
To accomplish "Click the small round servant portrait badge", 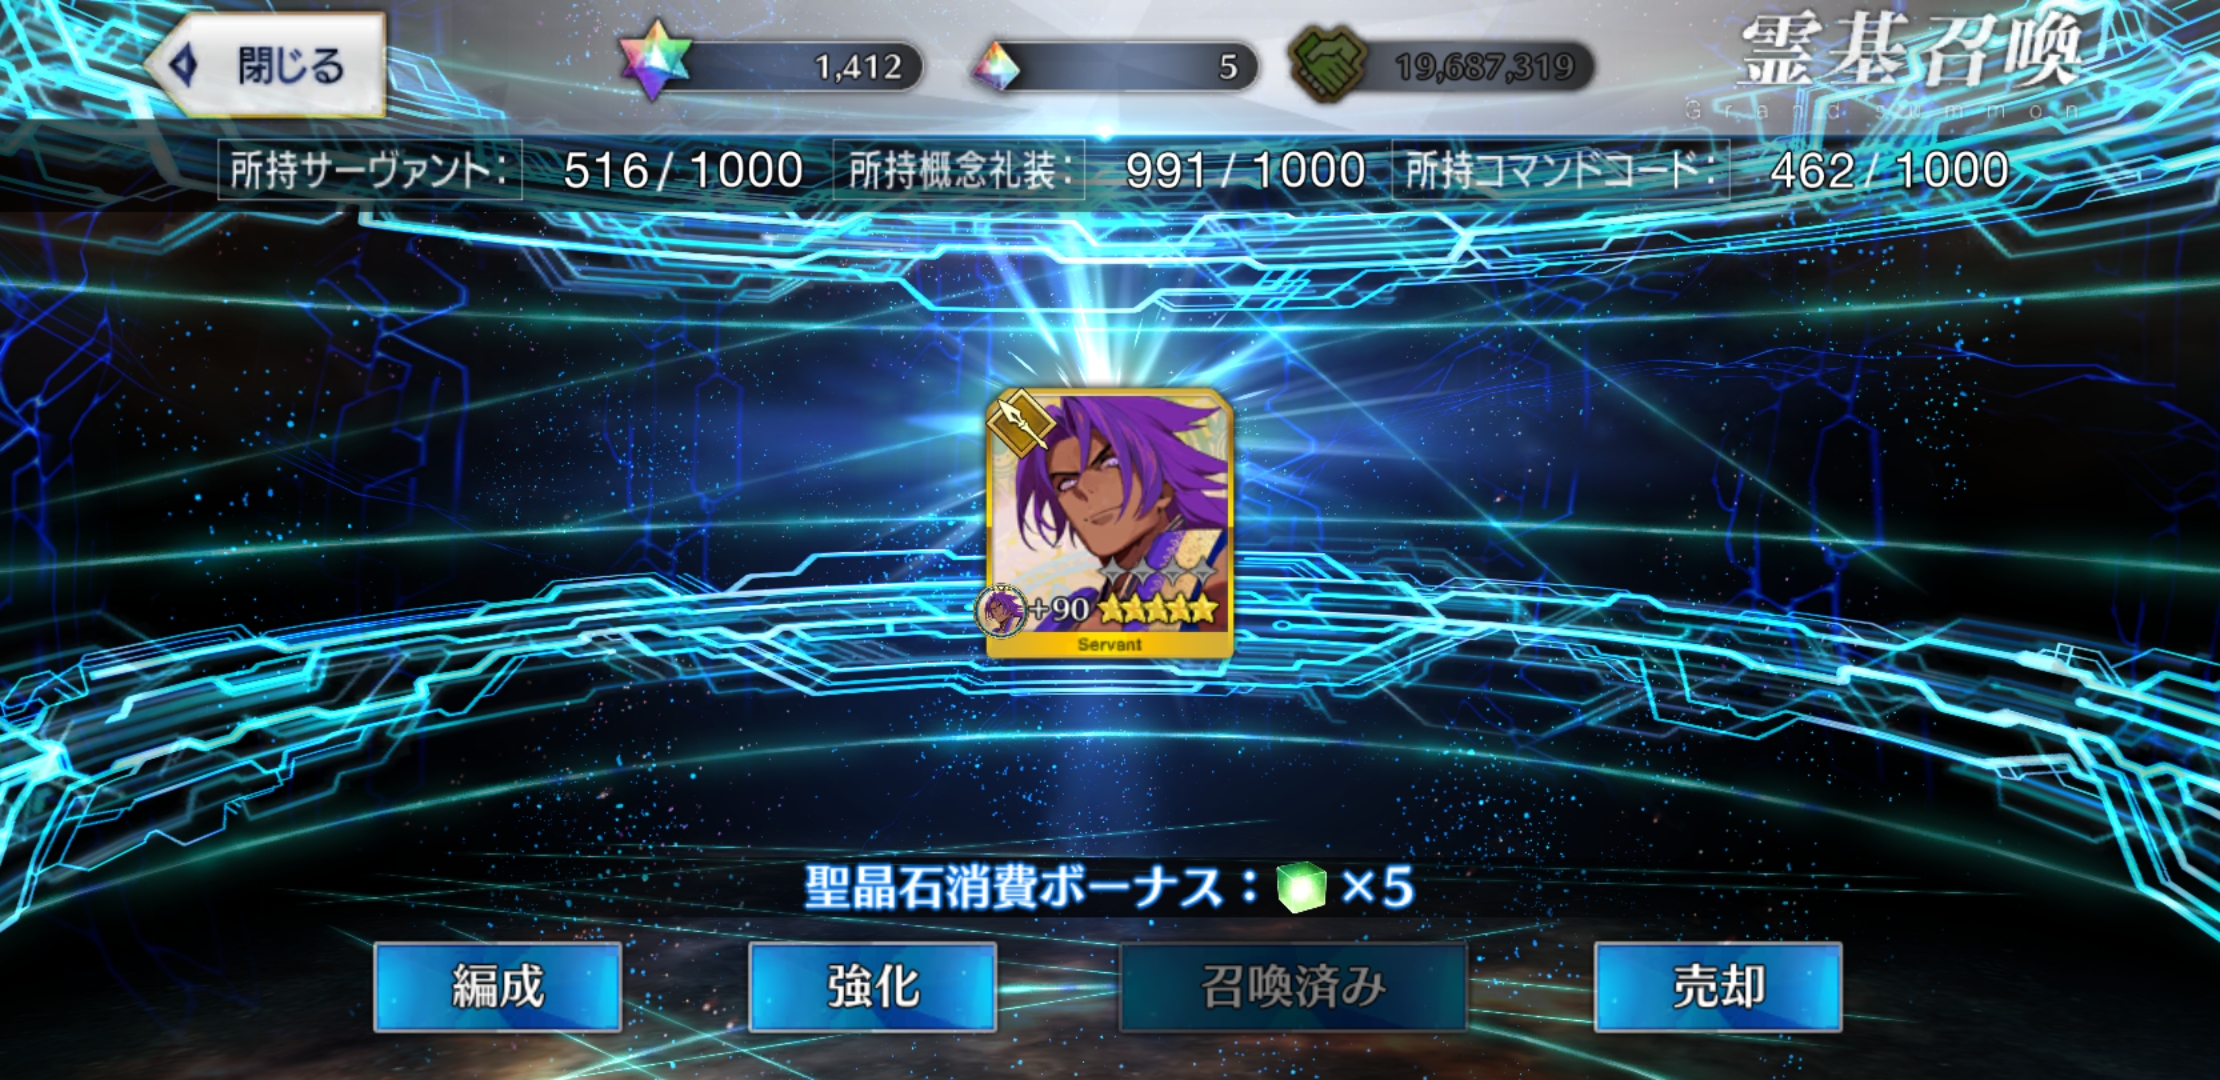I will click(x=1001, y=610).
